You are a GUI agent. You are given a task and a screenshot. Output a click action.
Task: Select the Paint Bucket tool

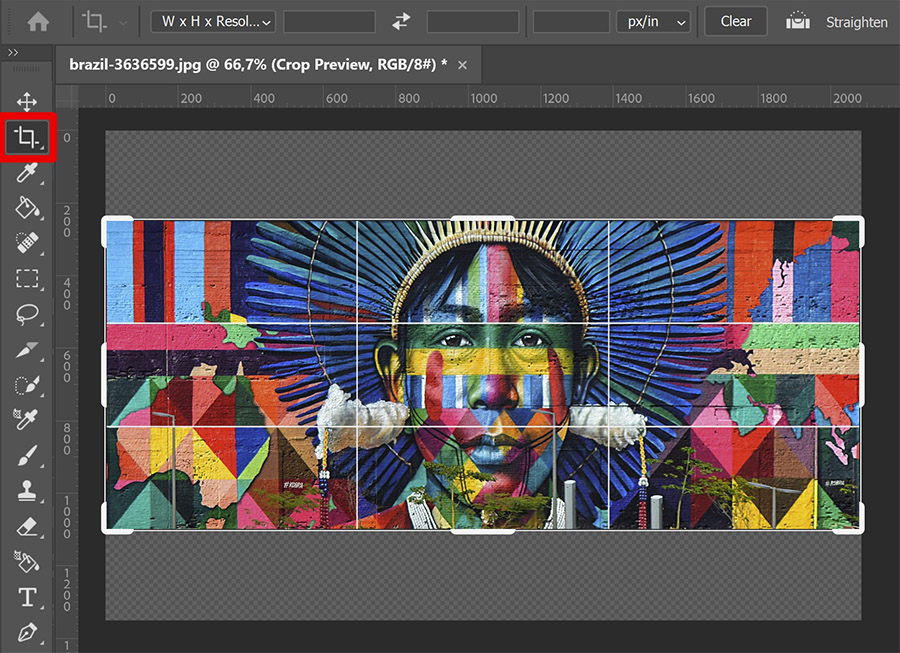pos(28,208)
